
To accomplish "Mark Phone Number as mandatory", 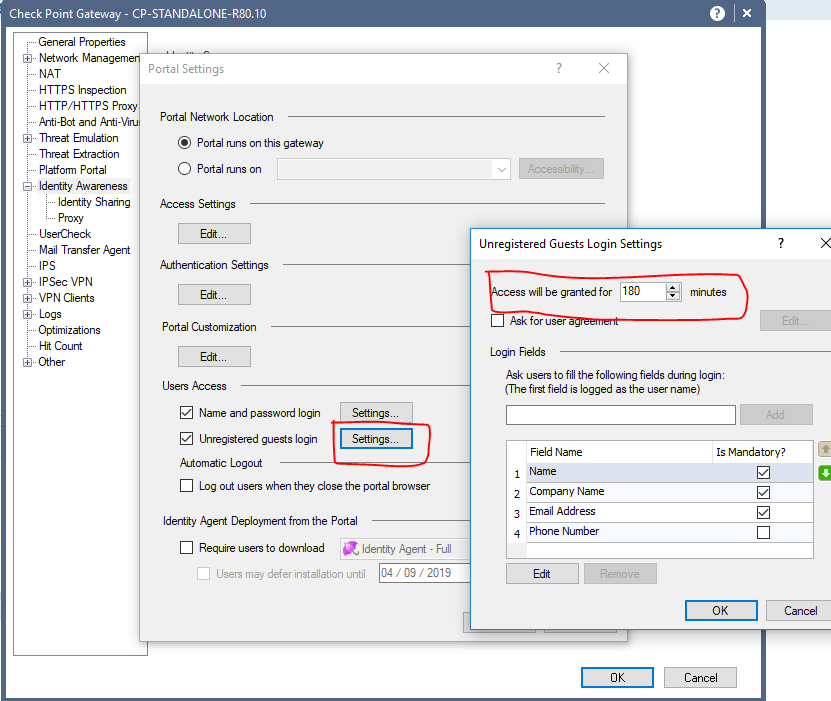I will [764, 531].
